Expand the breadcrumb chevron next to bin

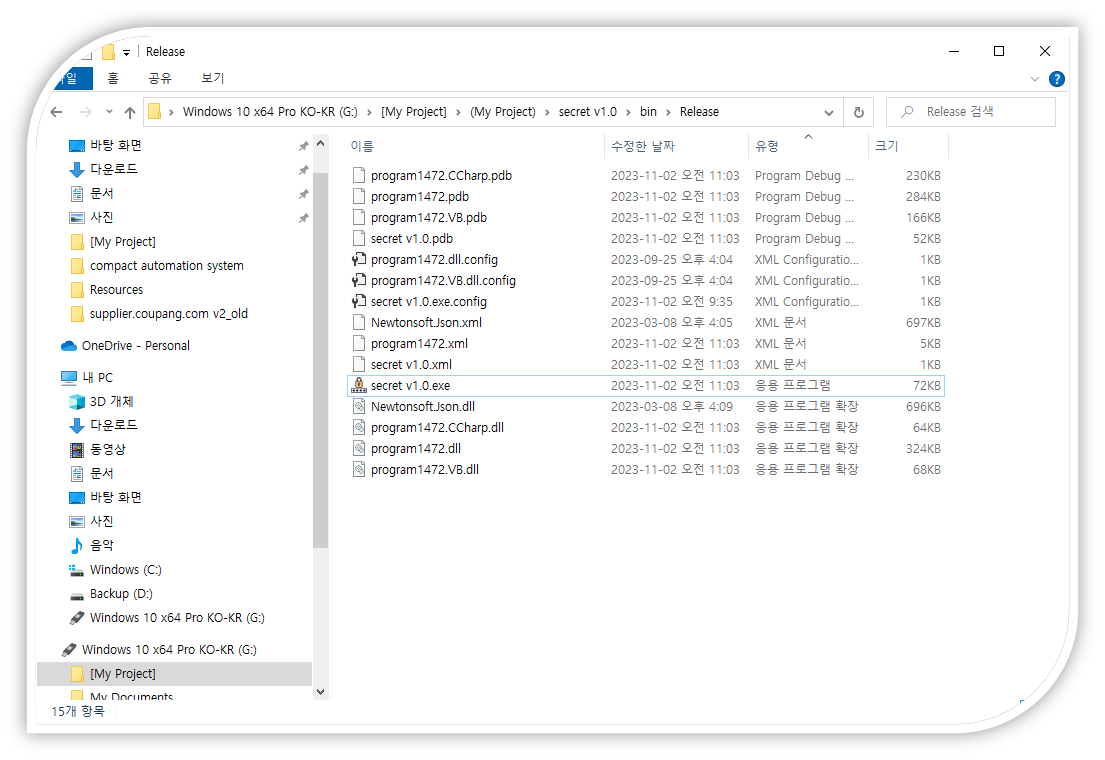(x=670, y=112)
